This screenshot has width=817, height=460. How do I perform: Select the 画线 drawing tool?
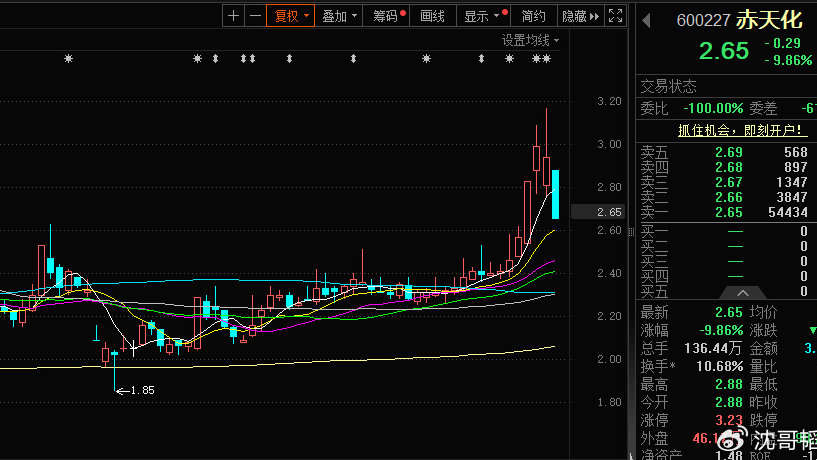coord(433,16)
